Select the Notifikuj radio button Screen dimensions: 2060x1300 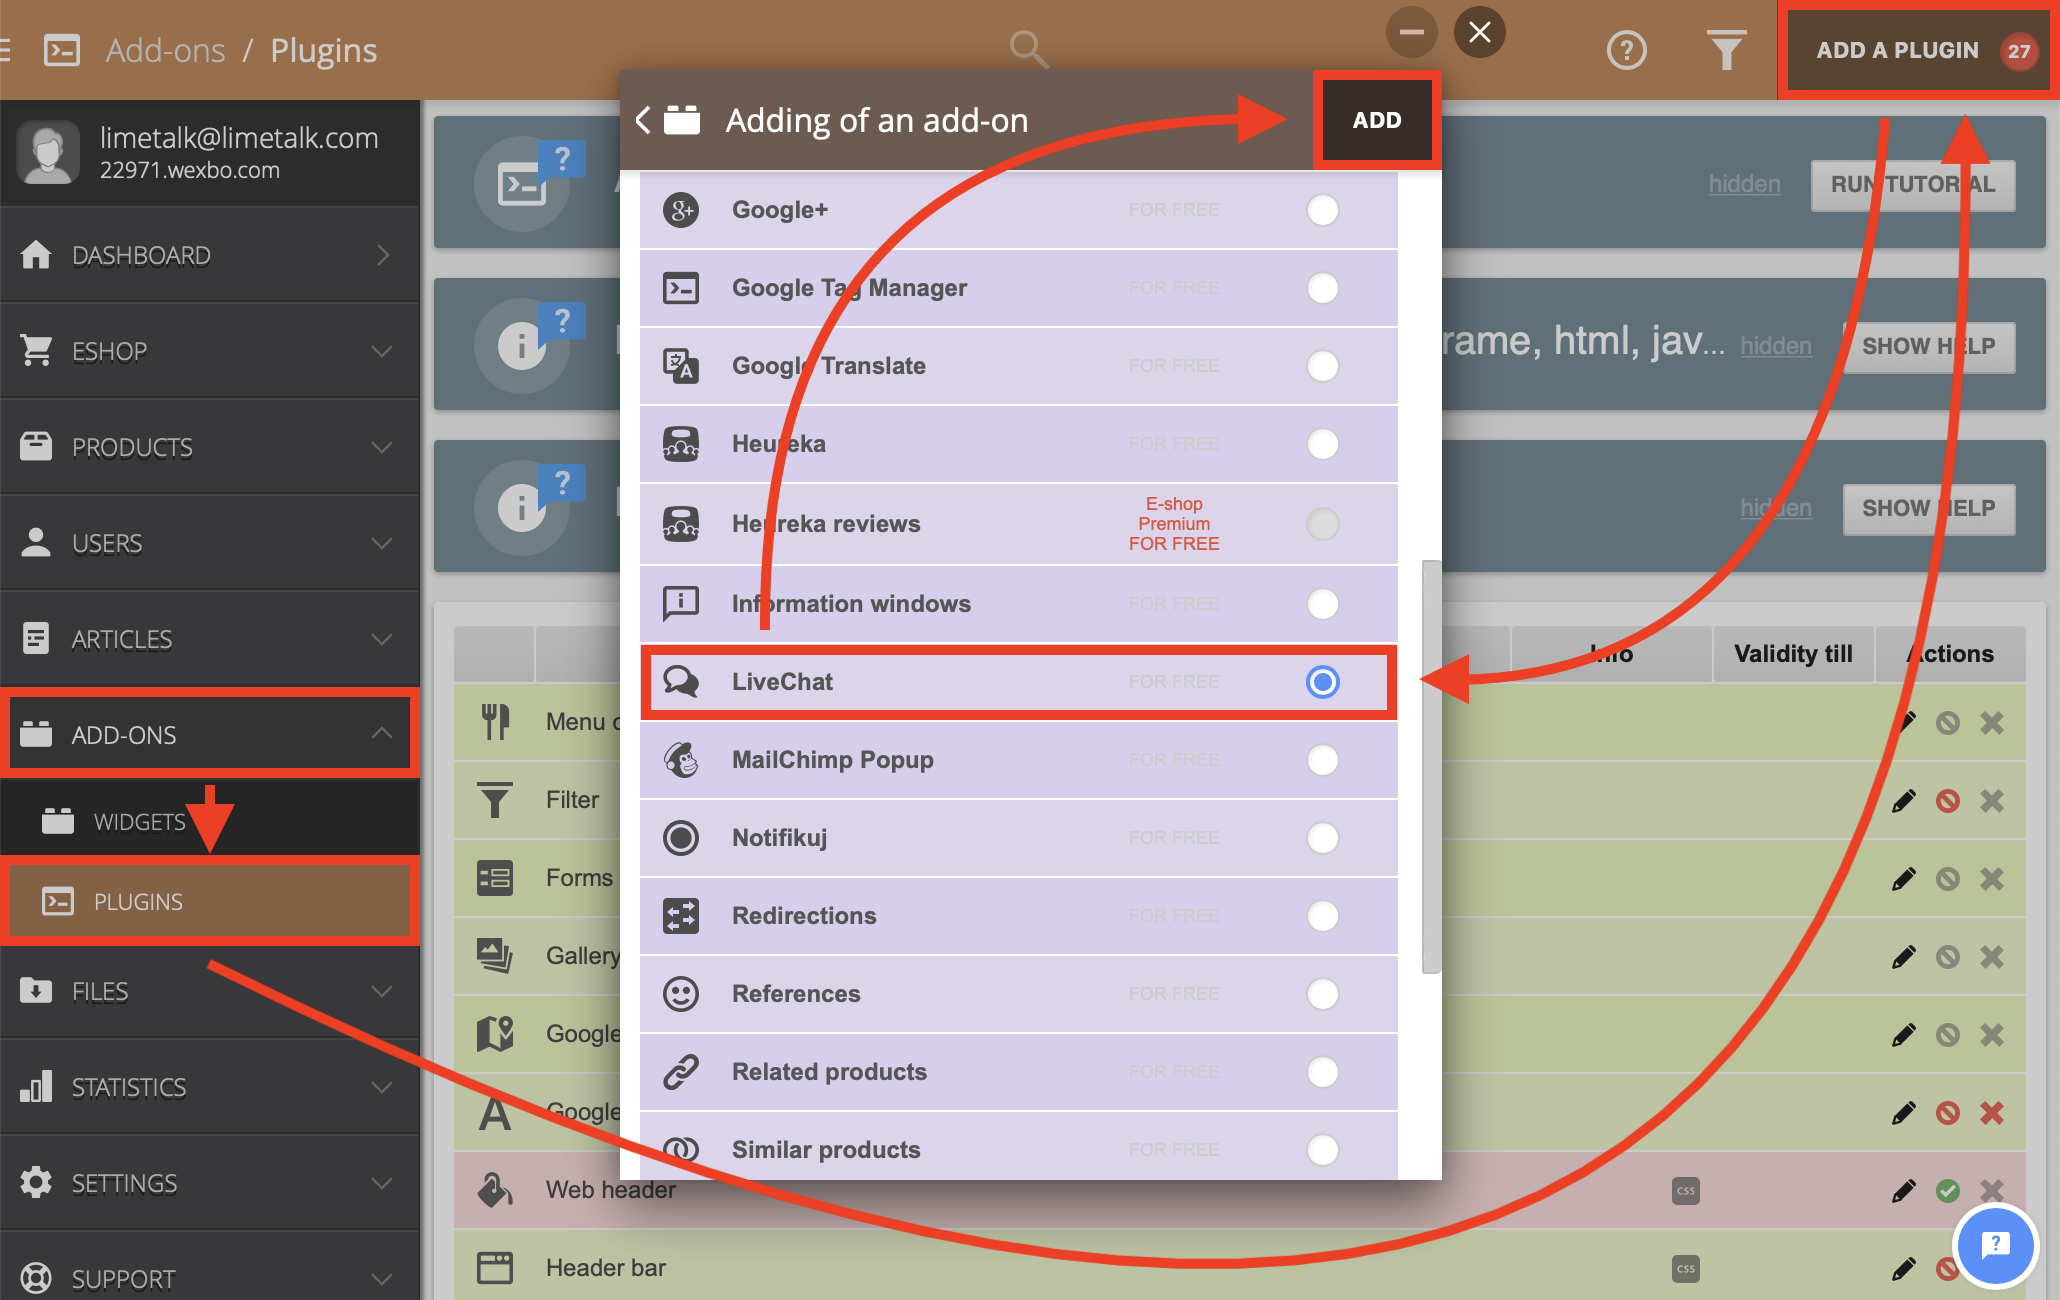(1323, 838)
